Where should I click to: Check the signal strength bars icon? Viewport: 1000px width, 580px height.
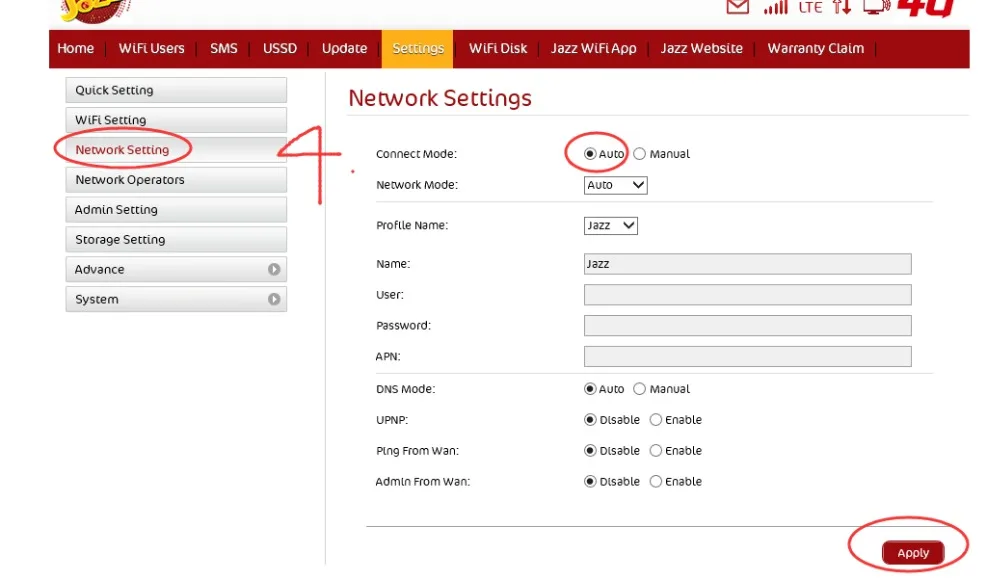(x=776, y=6)
